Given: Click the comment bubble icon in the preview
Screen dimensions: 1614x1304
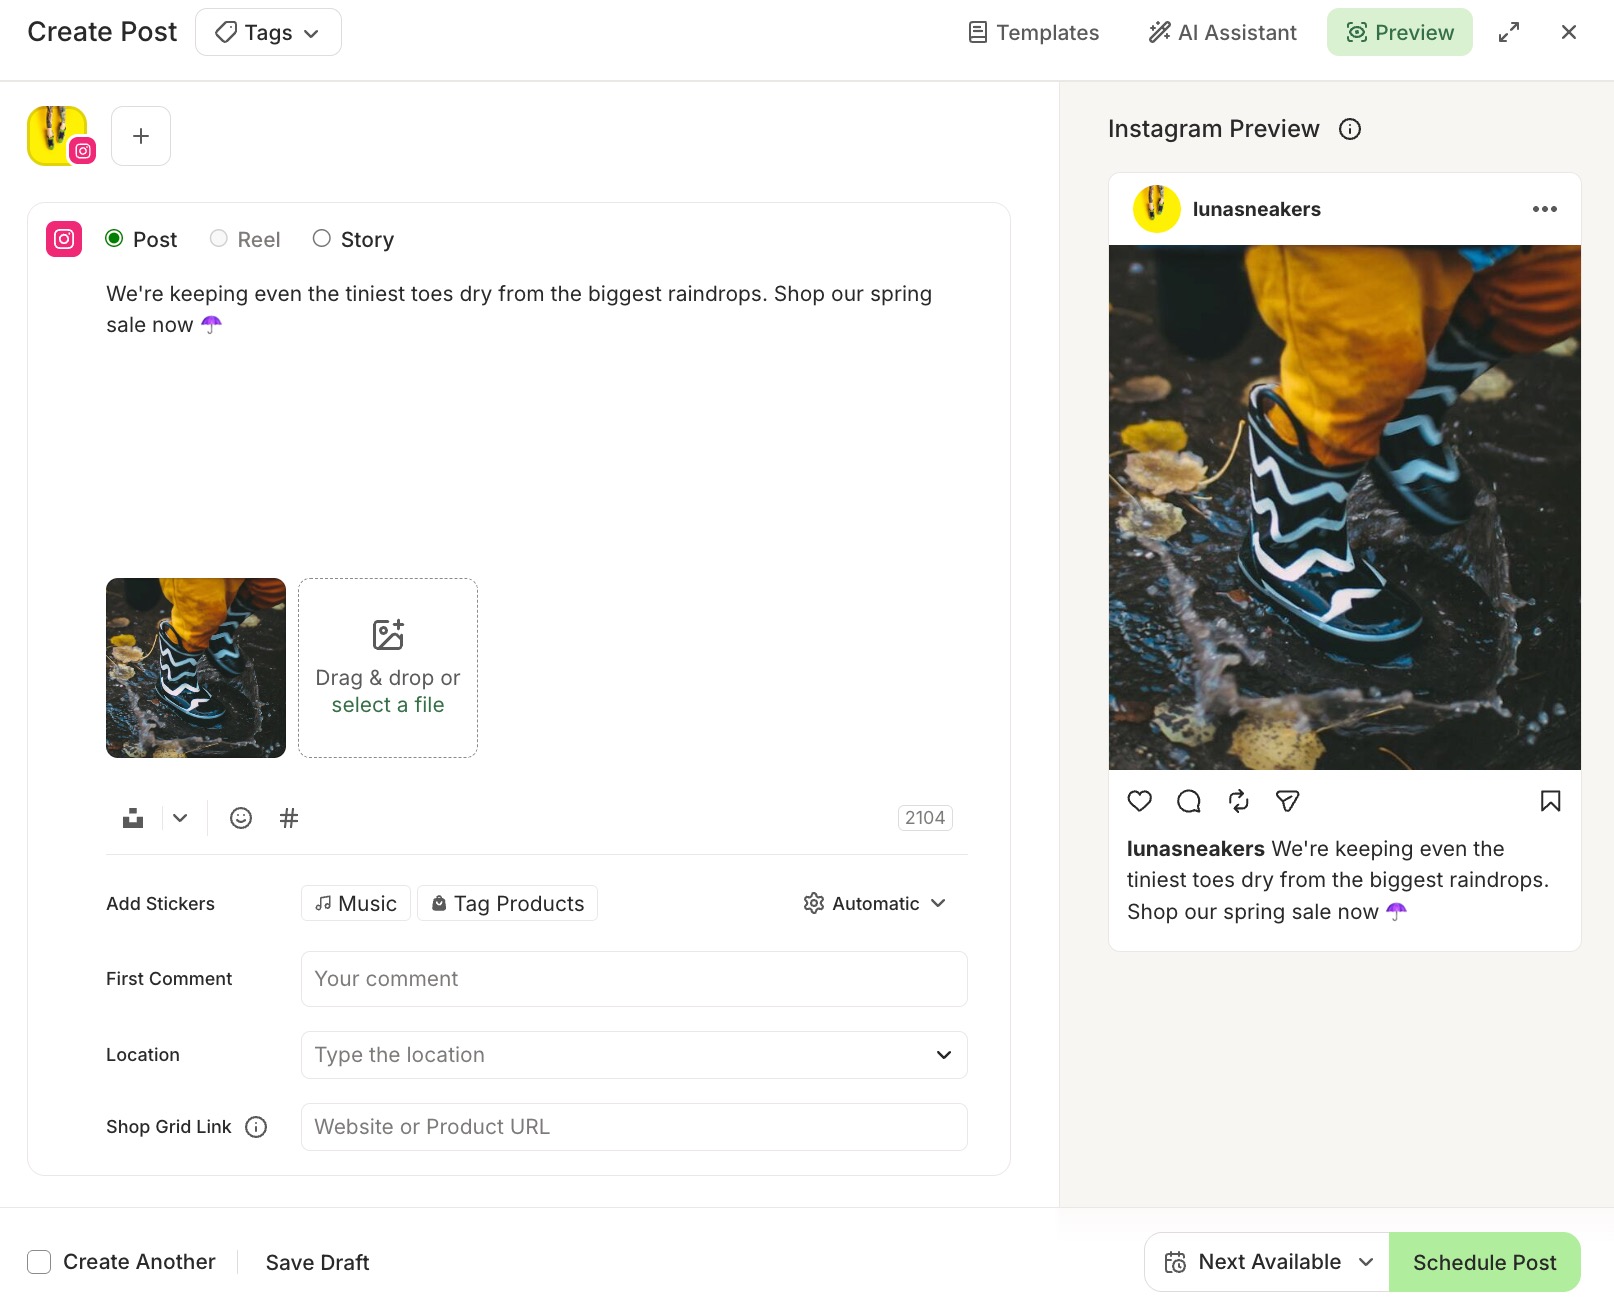Looking at the screenshot, I should click(x=1188, y=801).
